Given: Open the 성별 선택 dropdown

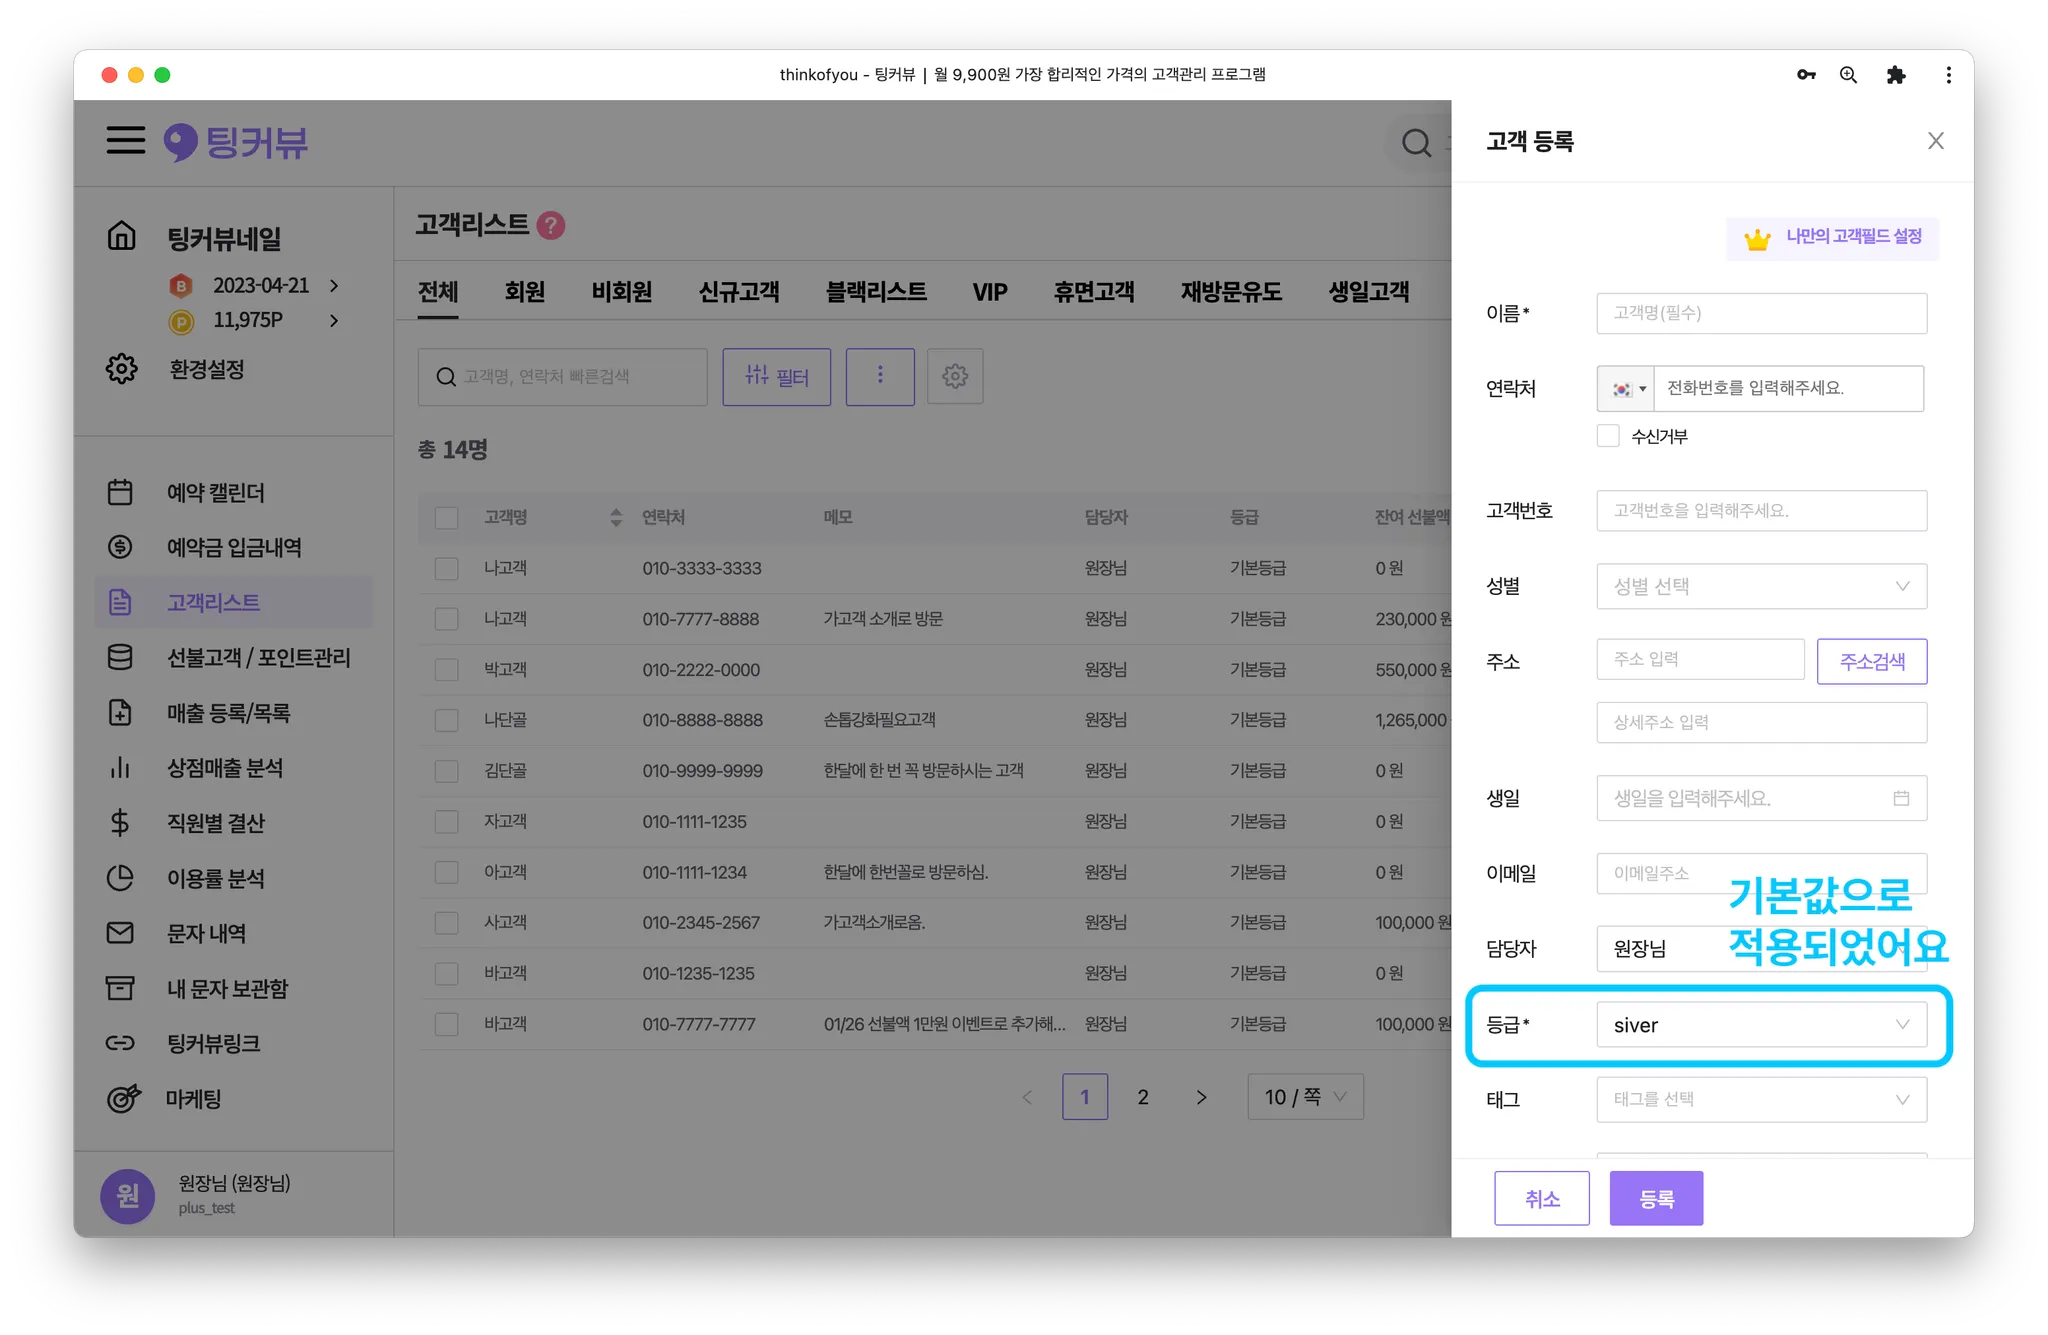Looking at the screenshot, I should coord(1761,586).
